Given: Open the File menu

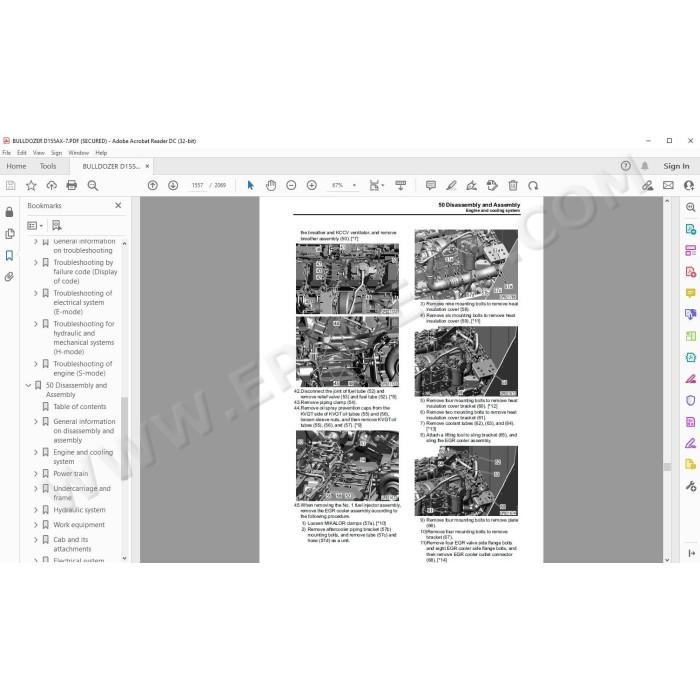Looking at the screenshot, I should coord(6,153).
